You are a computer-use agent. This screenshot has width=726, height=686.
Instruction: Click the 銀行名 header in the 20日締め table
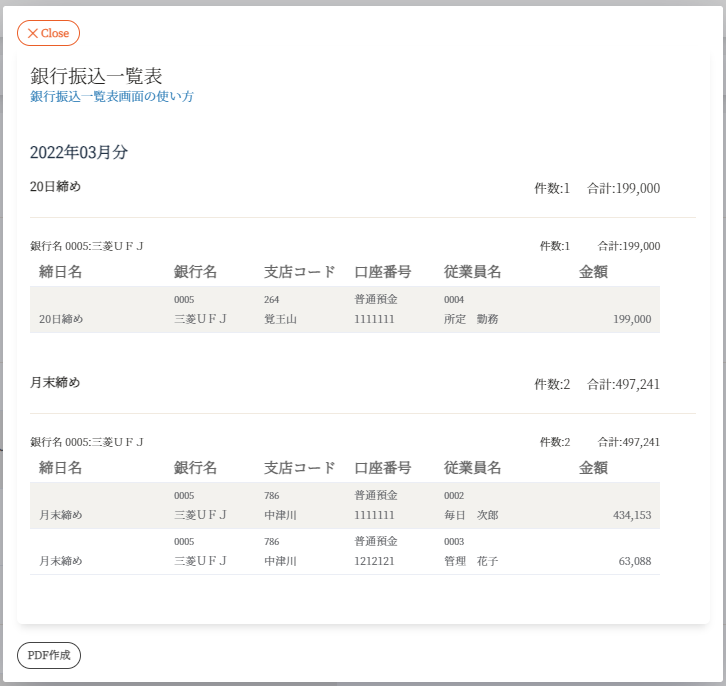coord(195,271)
